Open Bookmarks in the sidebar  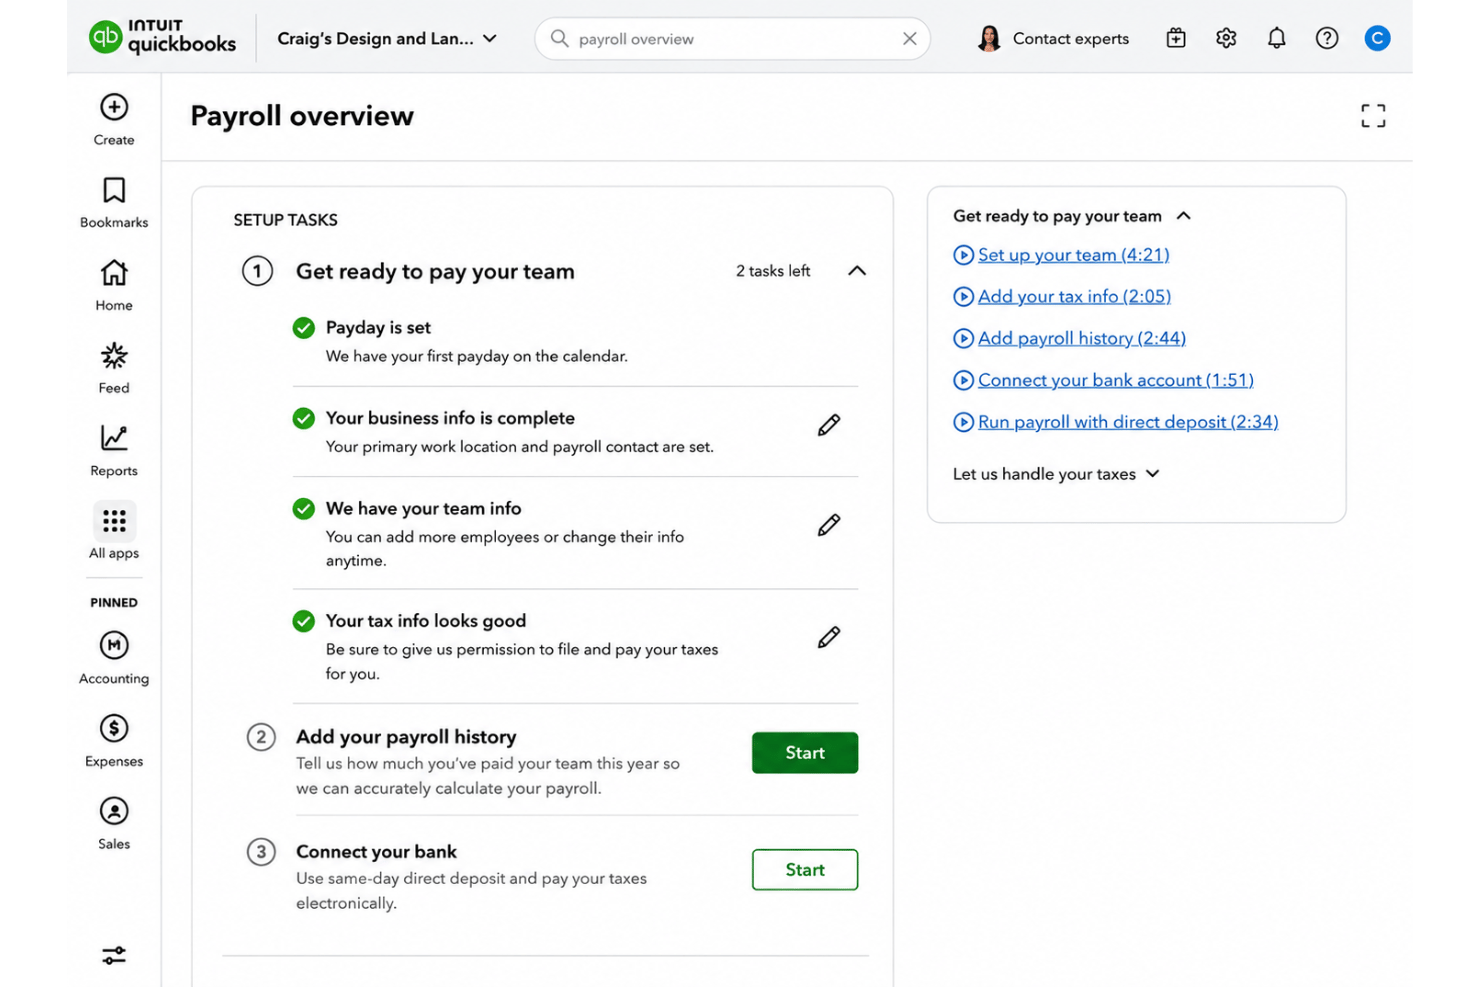point(114,202)
